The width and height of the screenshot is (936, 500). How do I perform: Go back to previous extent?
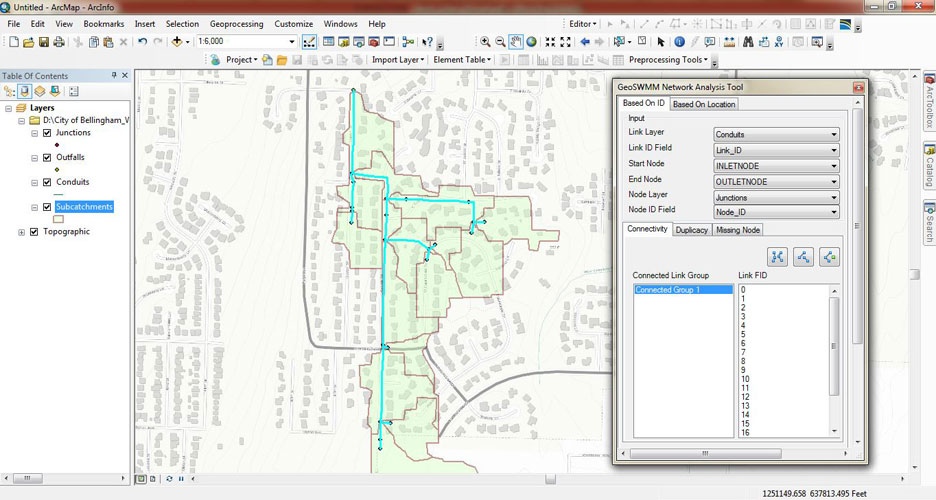pos(585,42)
